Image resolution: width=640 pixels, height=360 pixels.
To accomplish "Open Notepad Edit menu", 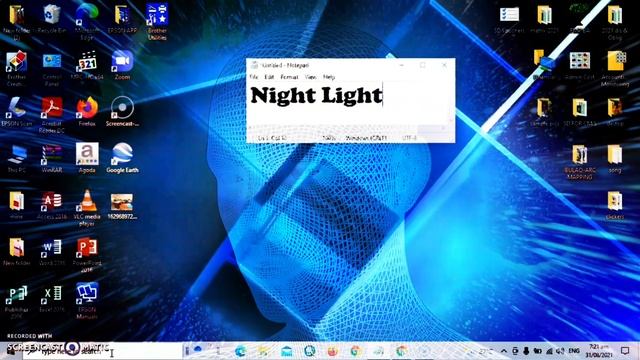I will 269,77.
